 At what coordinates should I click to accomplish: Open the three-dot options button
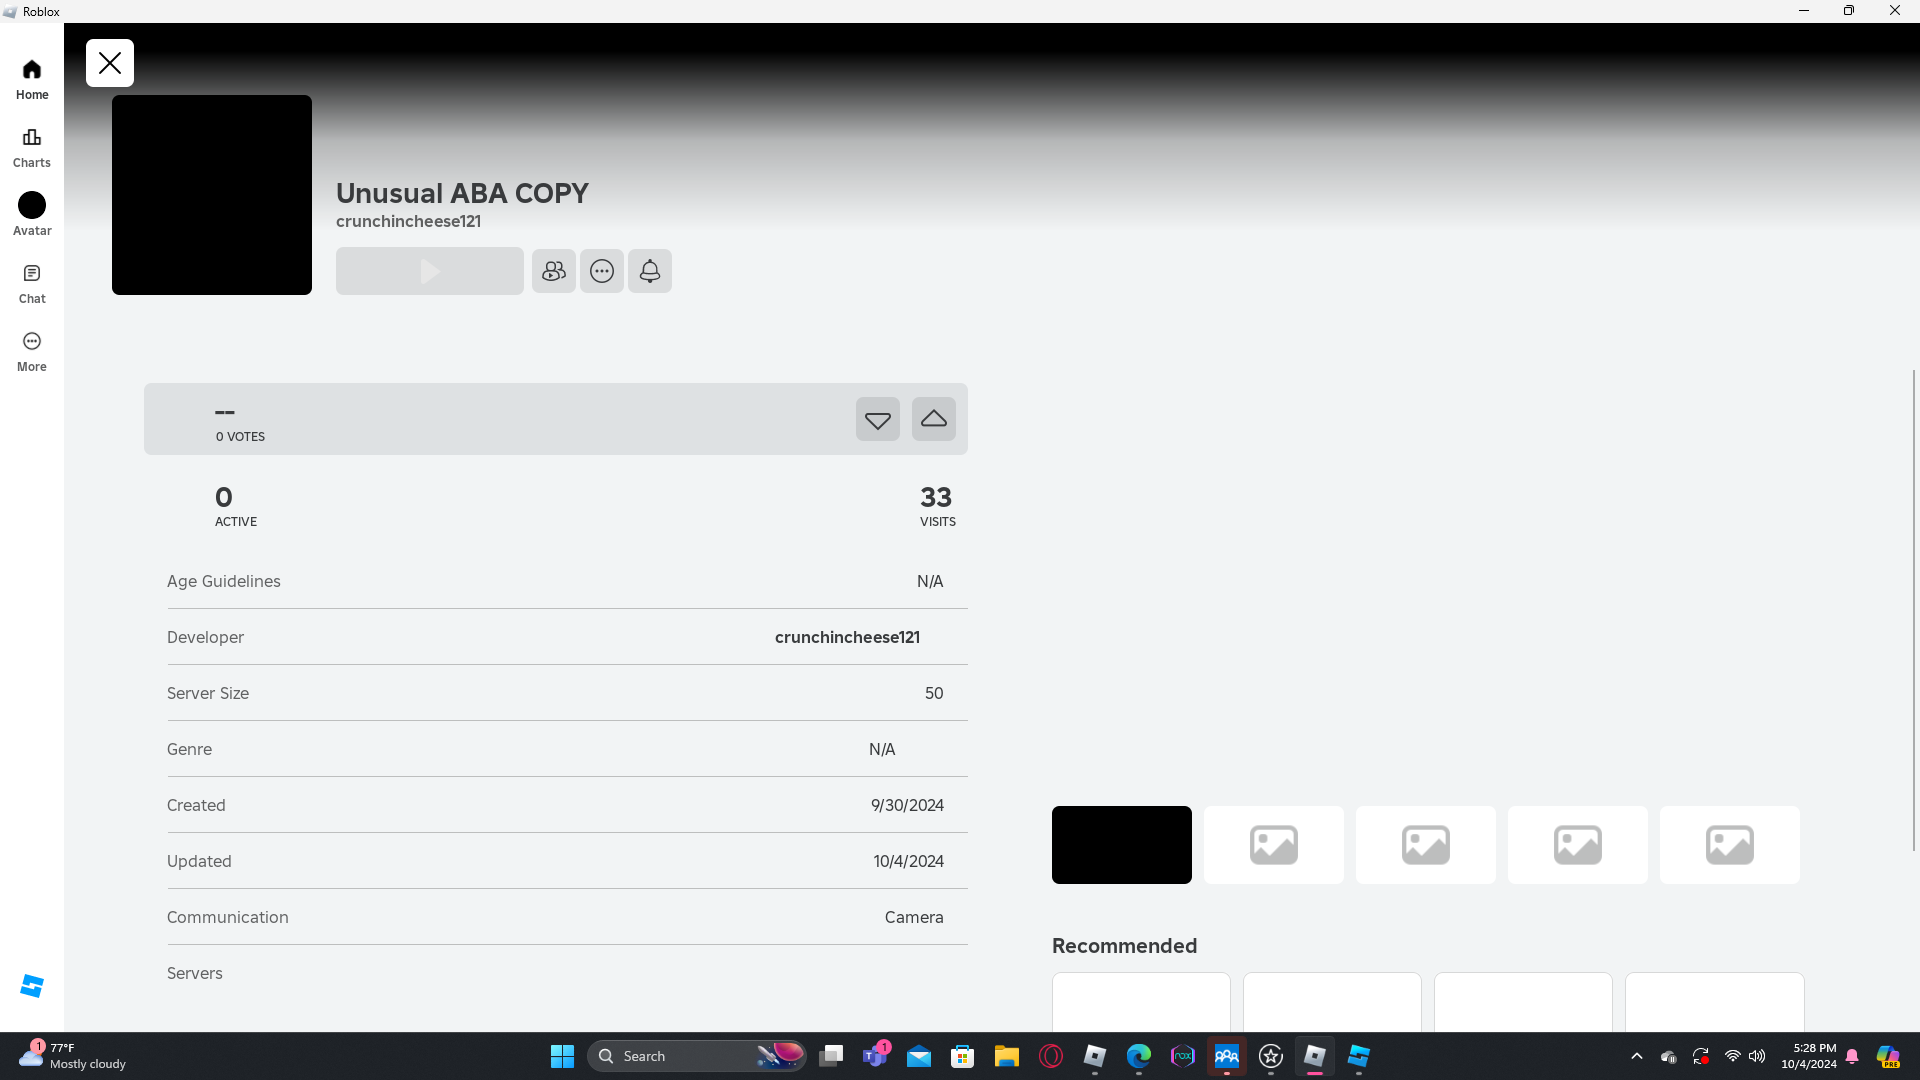[602, 271]
